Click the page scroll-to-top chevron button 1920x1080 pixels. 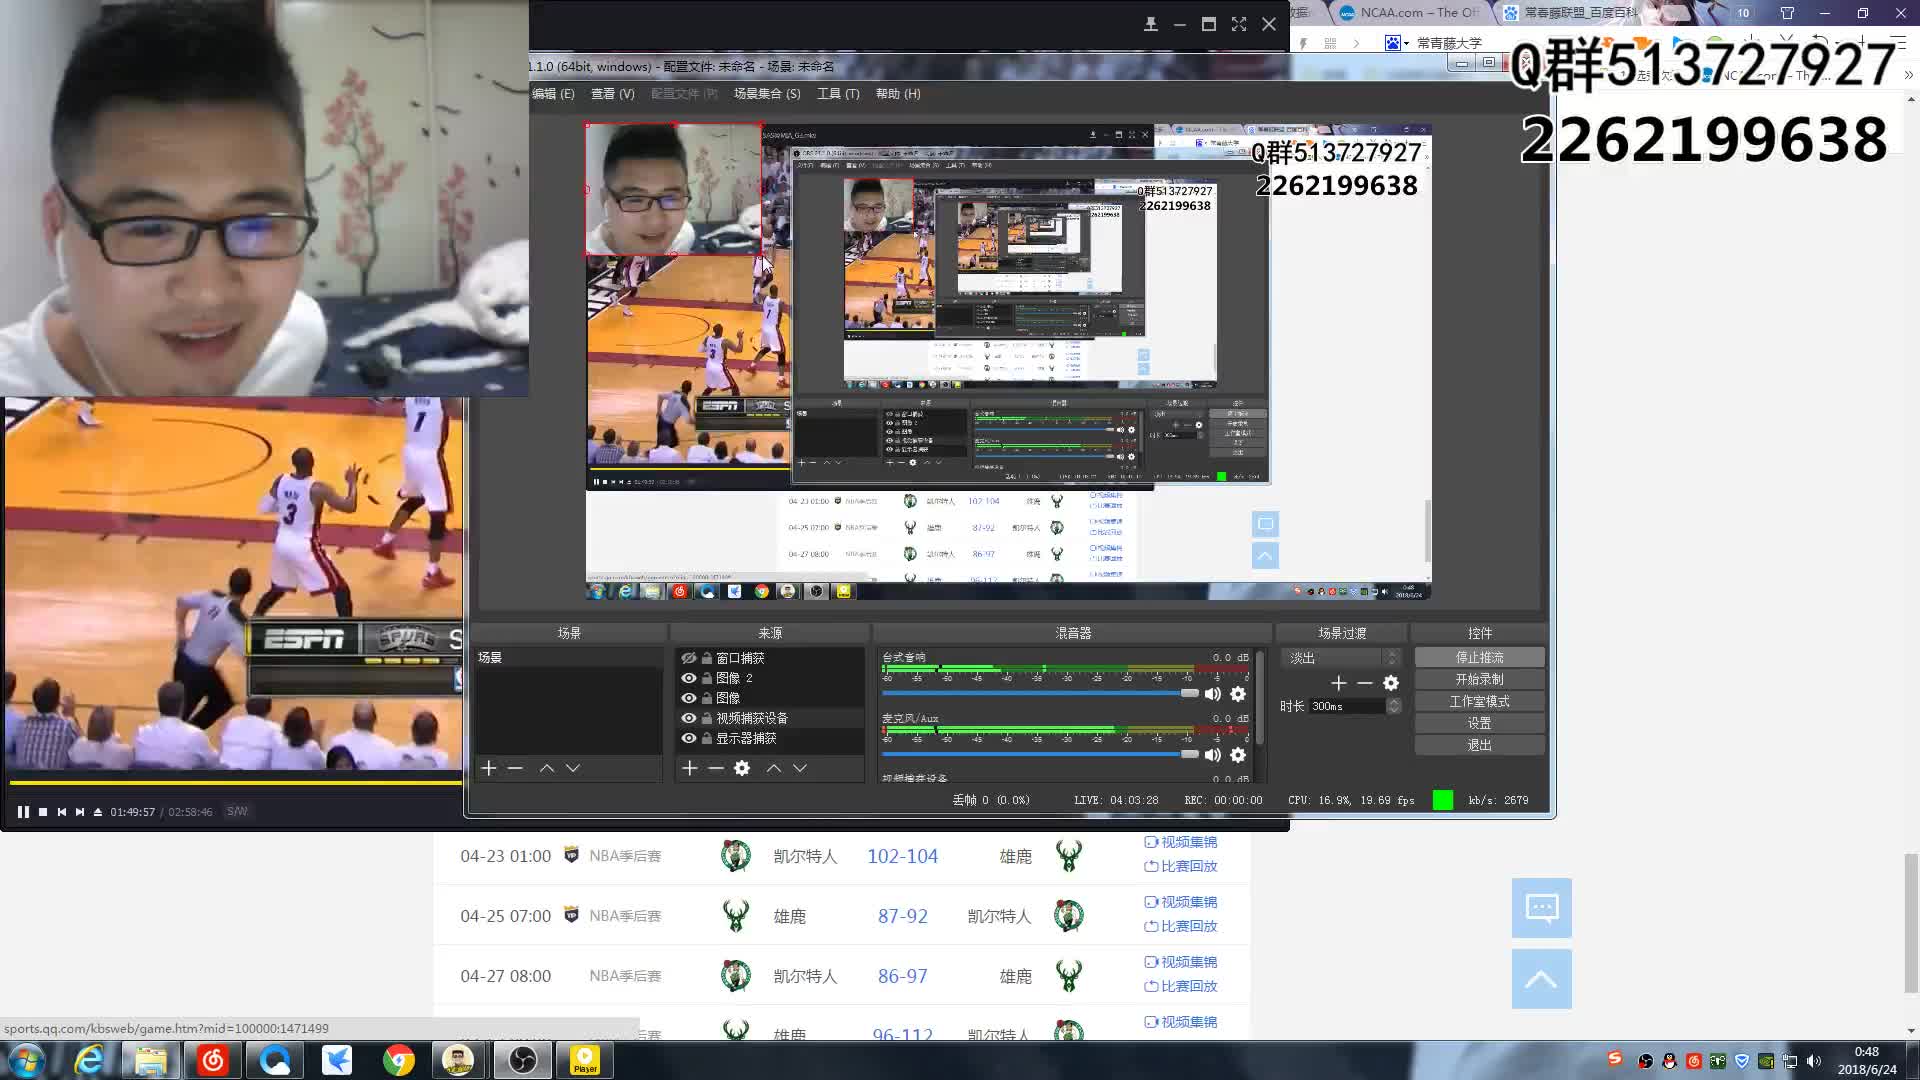(x=1541, y=979)
